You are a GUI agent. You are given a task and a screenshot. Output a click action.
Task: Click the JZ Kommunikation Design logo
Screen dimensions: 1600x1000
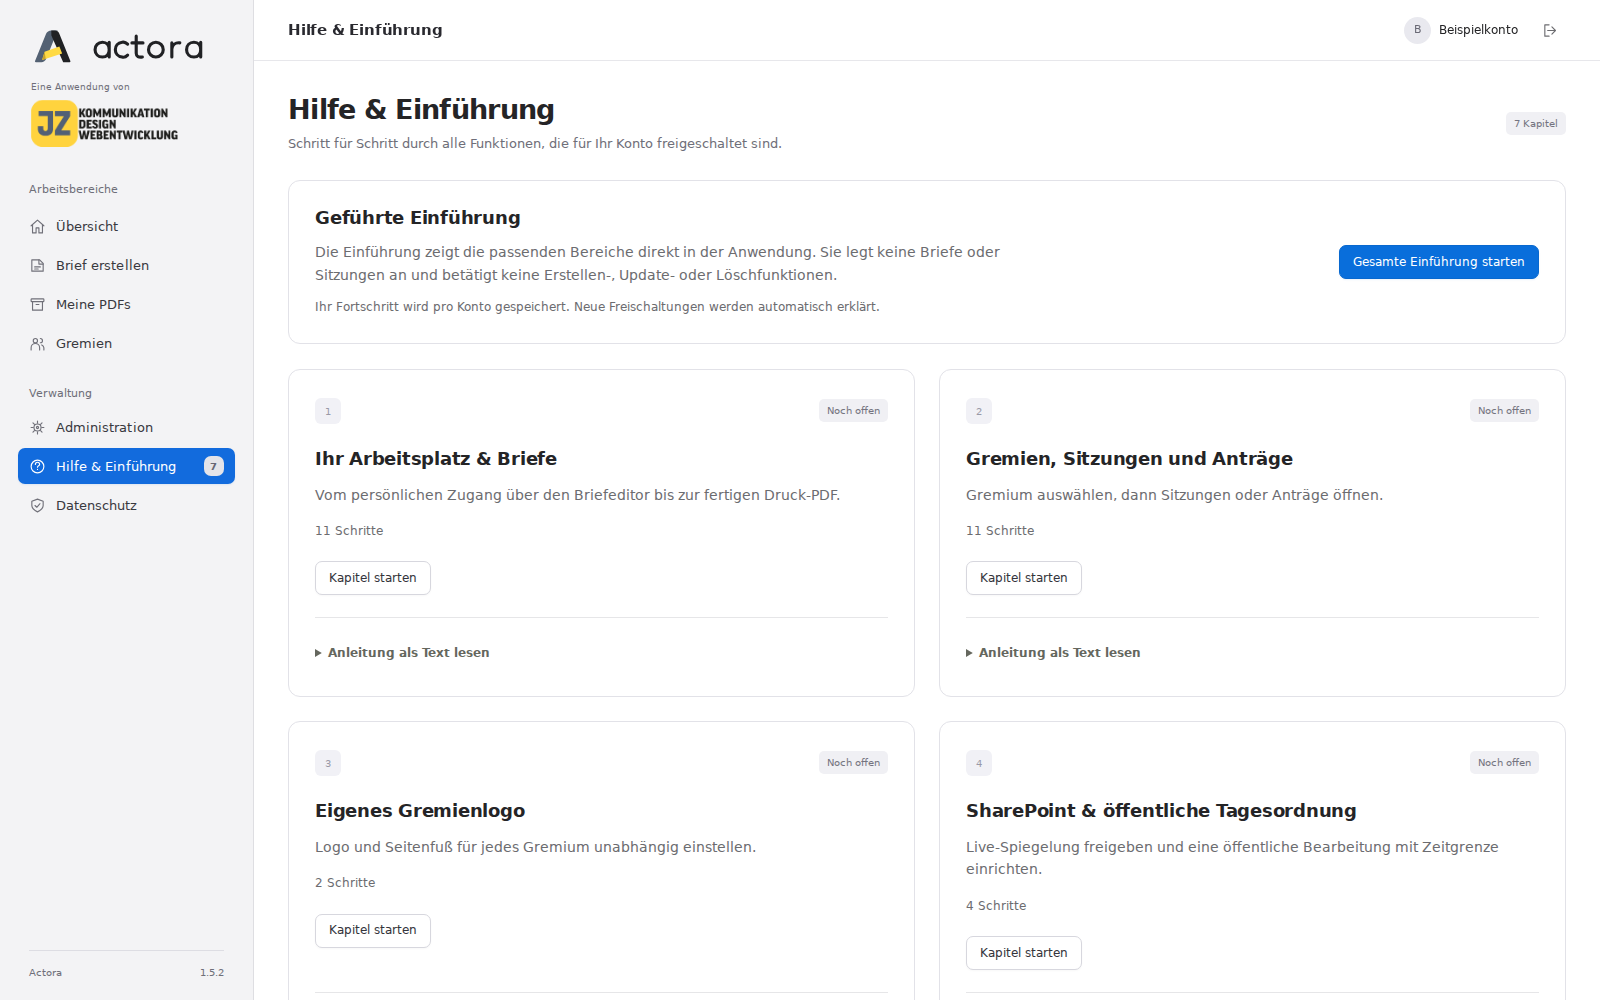(x=104, y=123)
